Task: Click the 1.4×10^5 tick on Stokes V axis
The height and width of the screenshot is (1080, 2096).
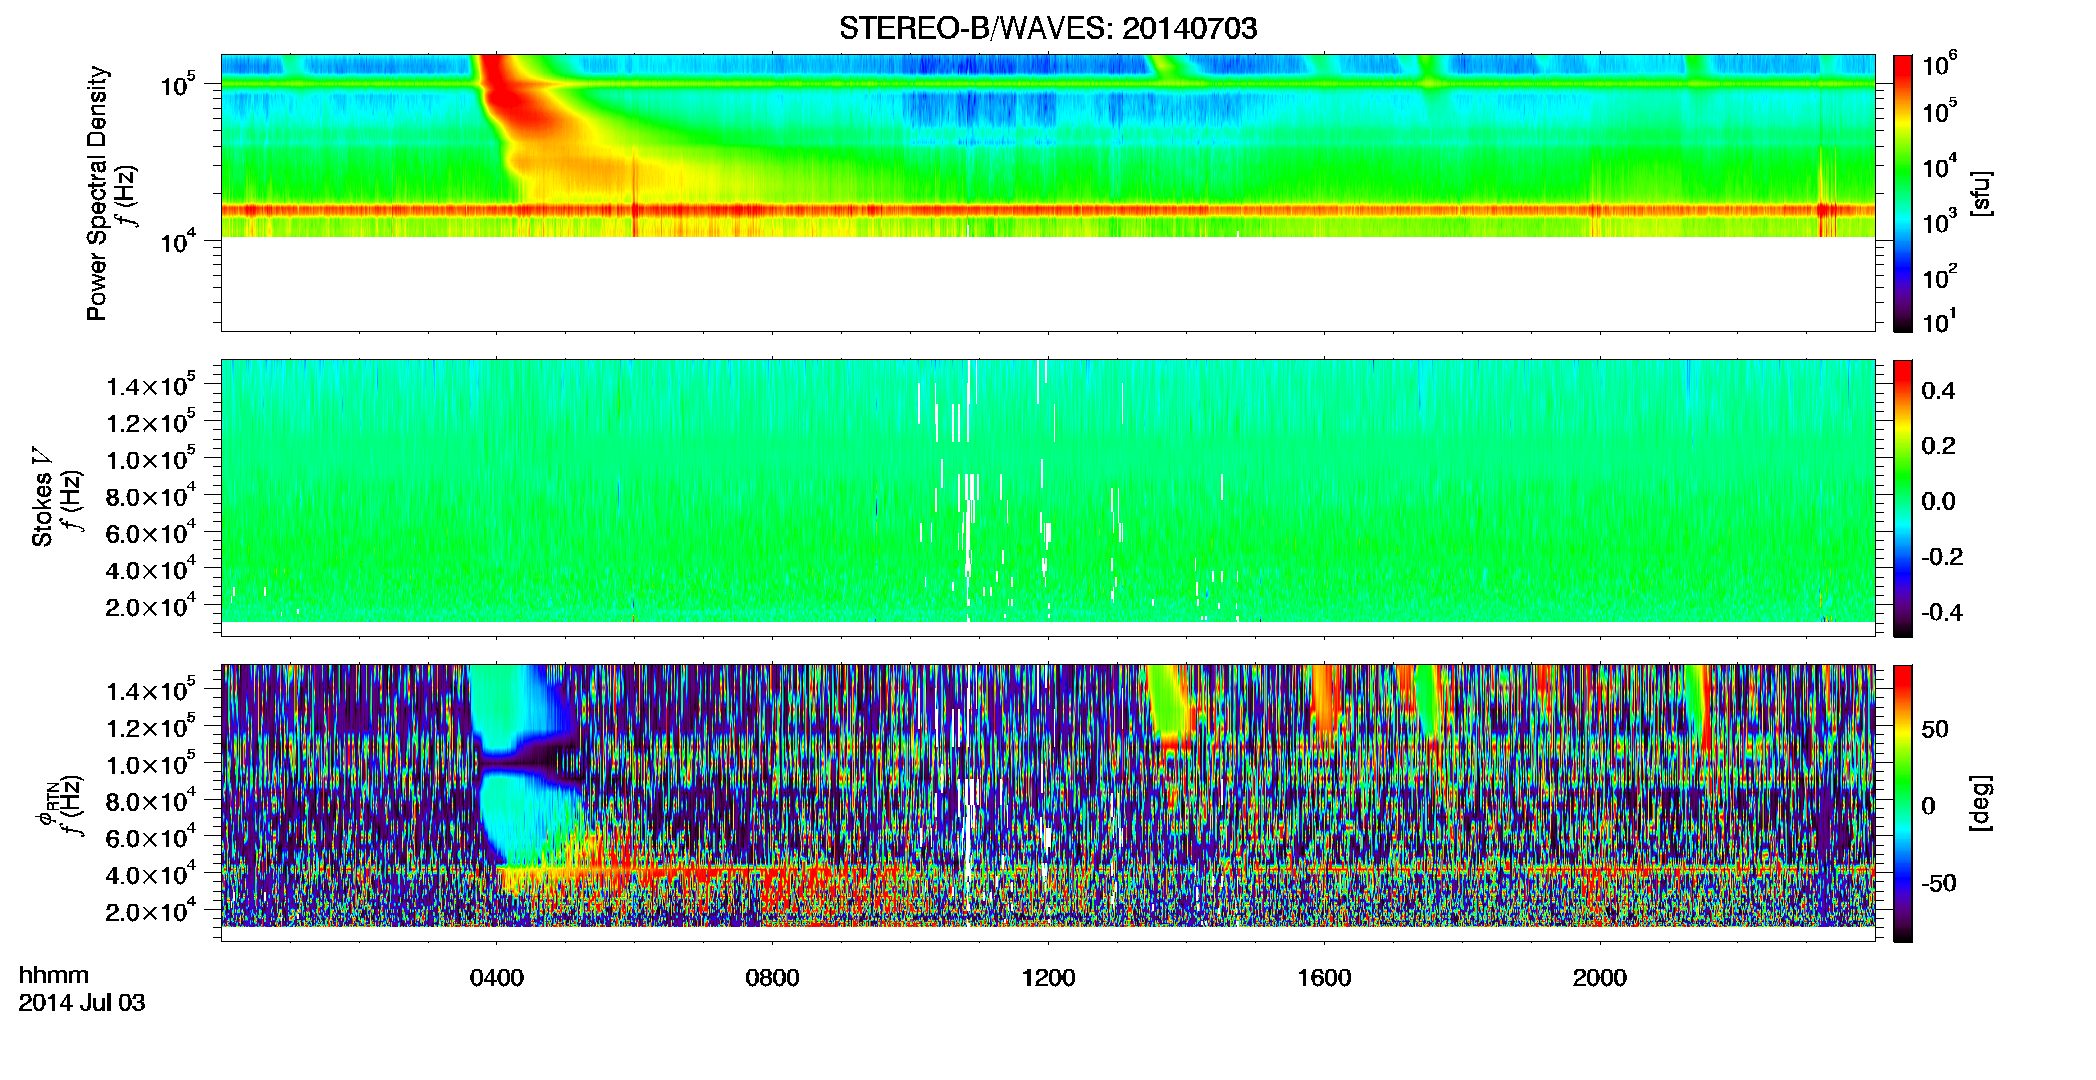Action: click(150, 386)
